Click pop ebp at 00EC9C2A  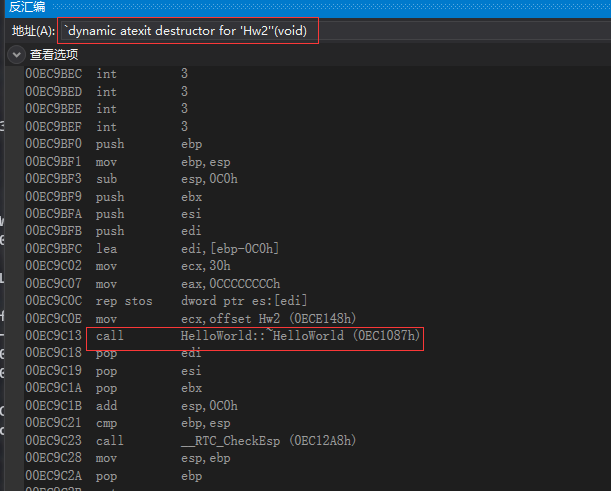point(114,476)
